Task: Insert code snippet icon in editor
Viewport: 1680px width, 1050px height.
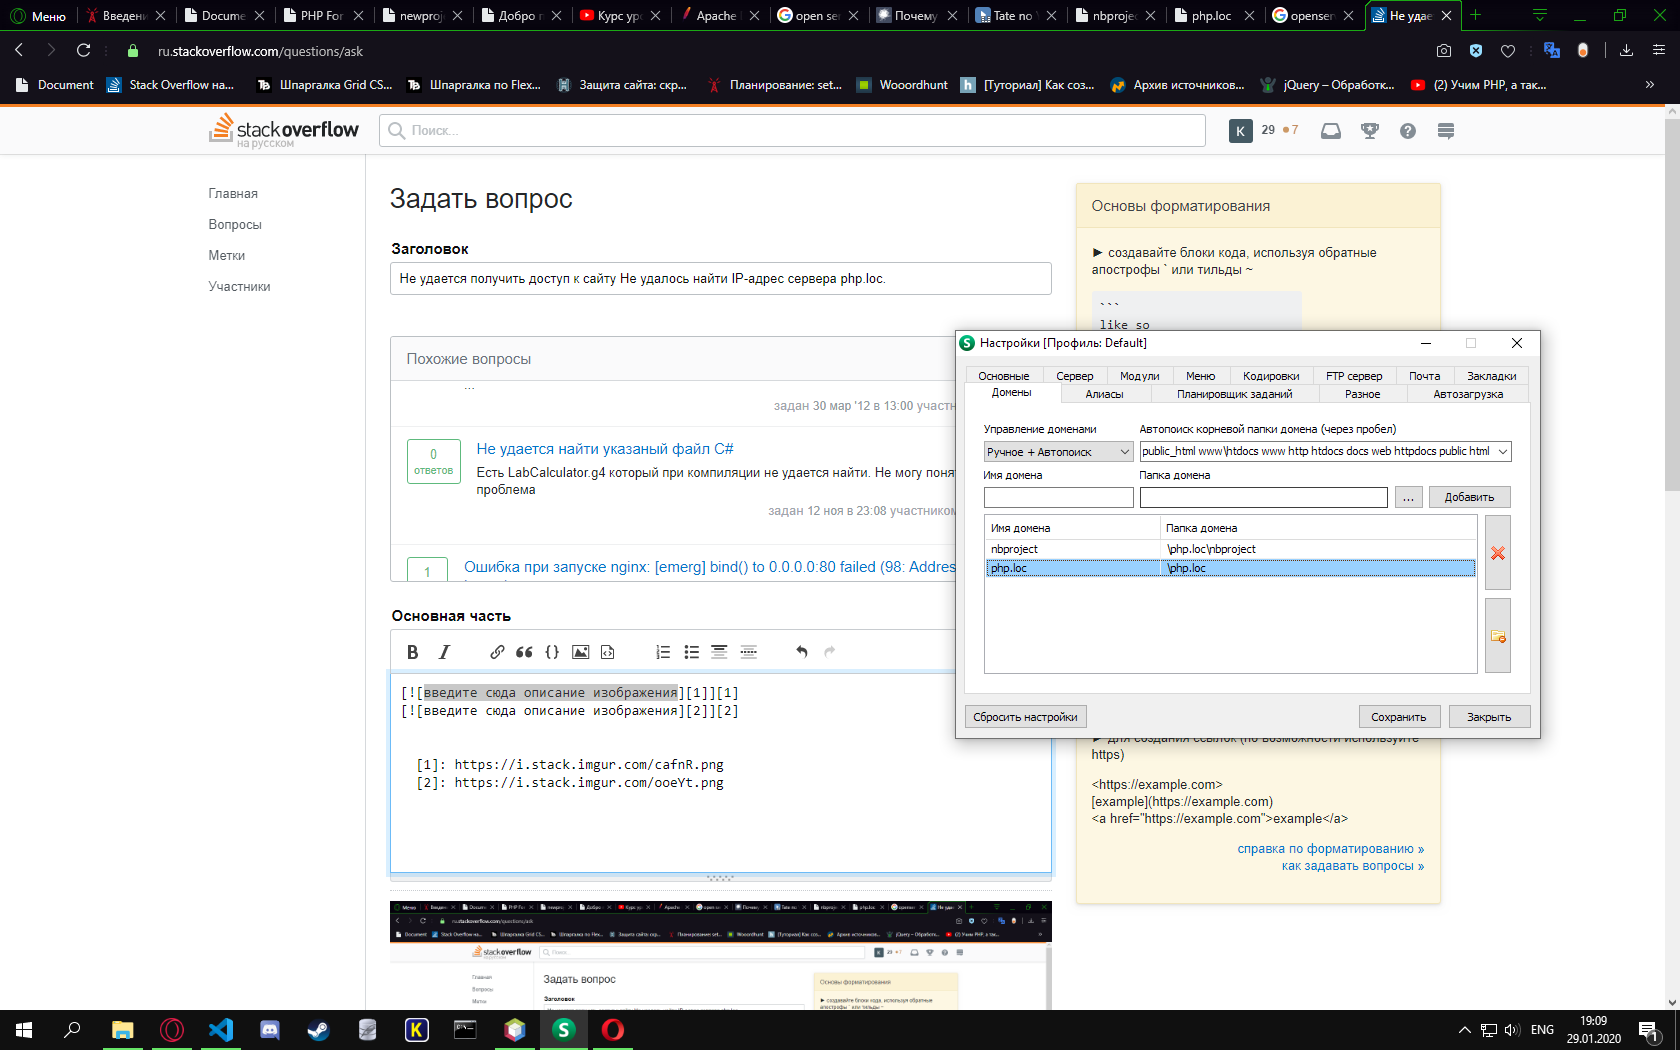Action: pyautogui.click(x=607, y=652)
